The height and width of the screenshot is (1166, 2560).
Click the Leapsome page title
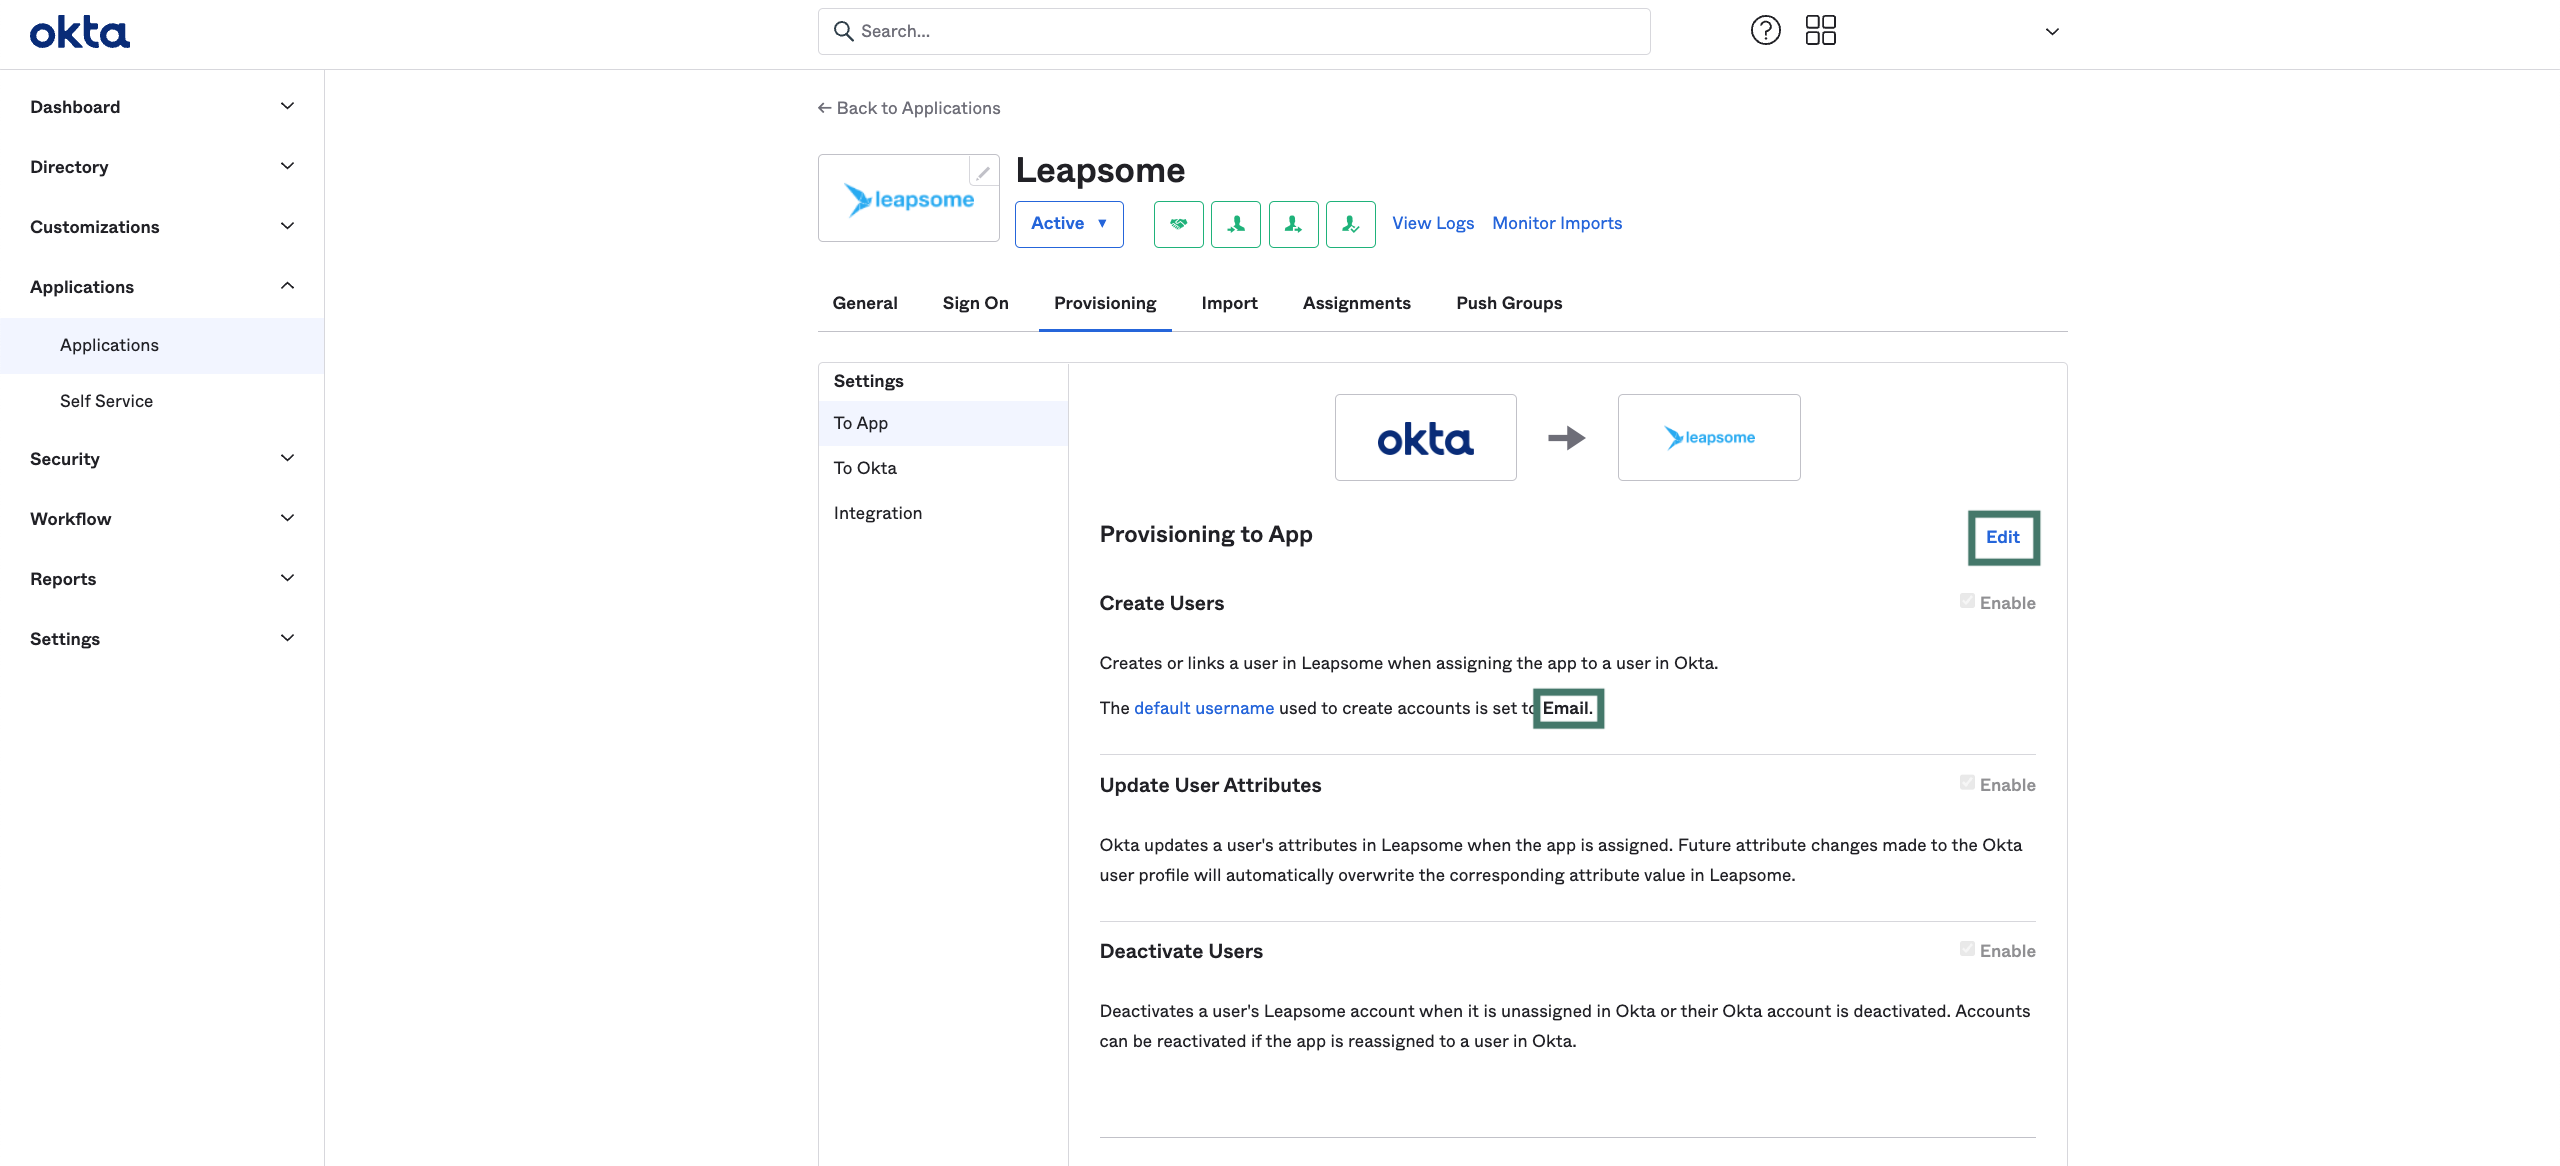pos(1100,170)
